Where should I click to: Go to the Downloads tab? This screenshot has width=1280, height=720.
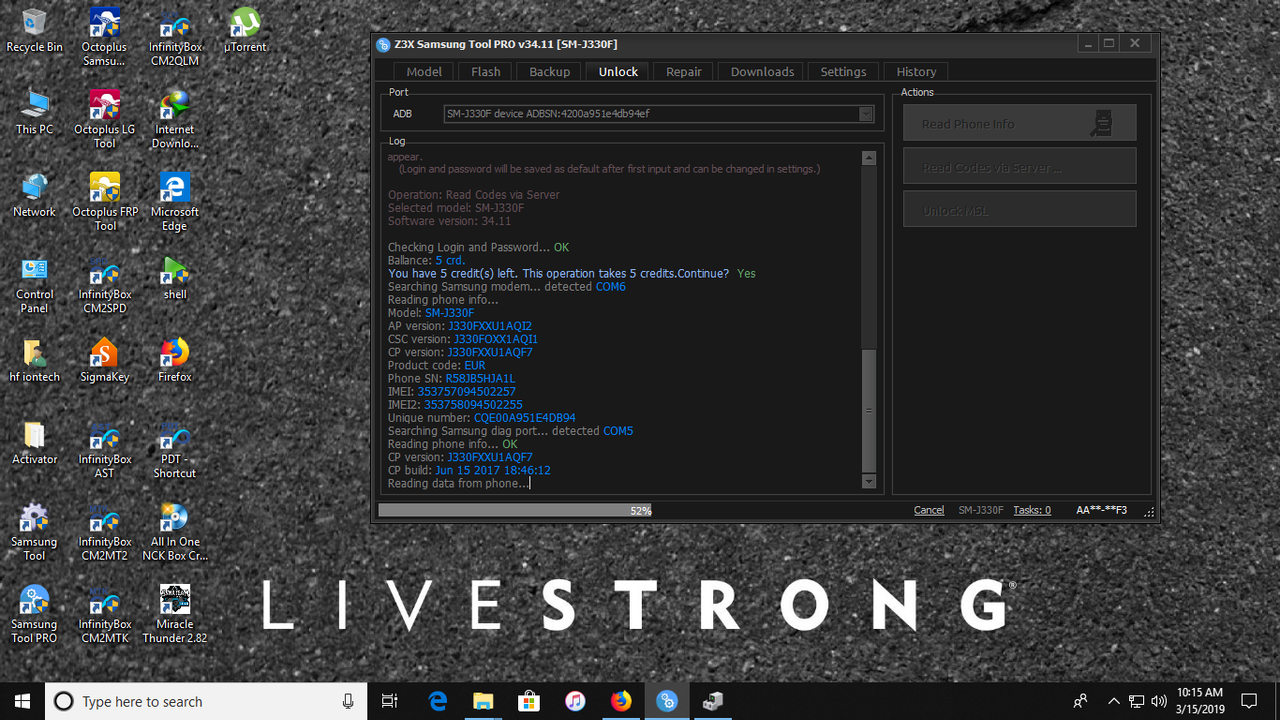tap(762, 72)
